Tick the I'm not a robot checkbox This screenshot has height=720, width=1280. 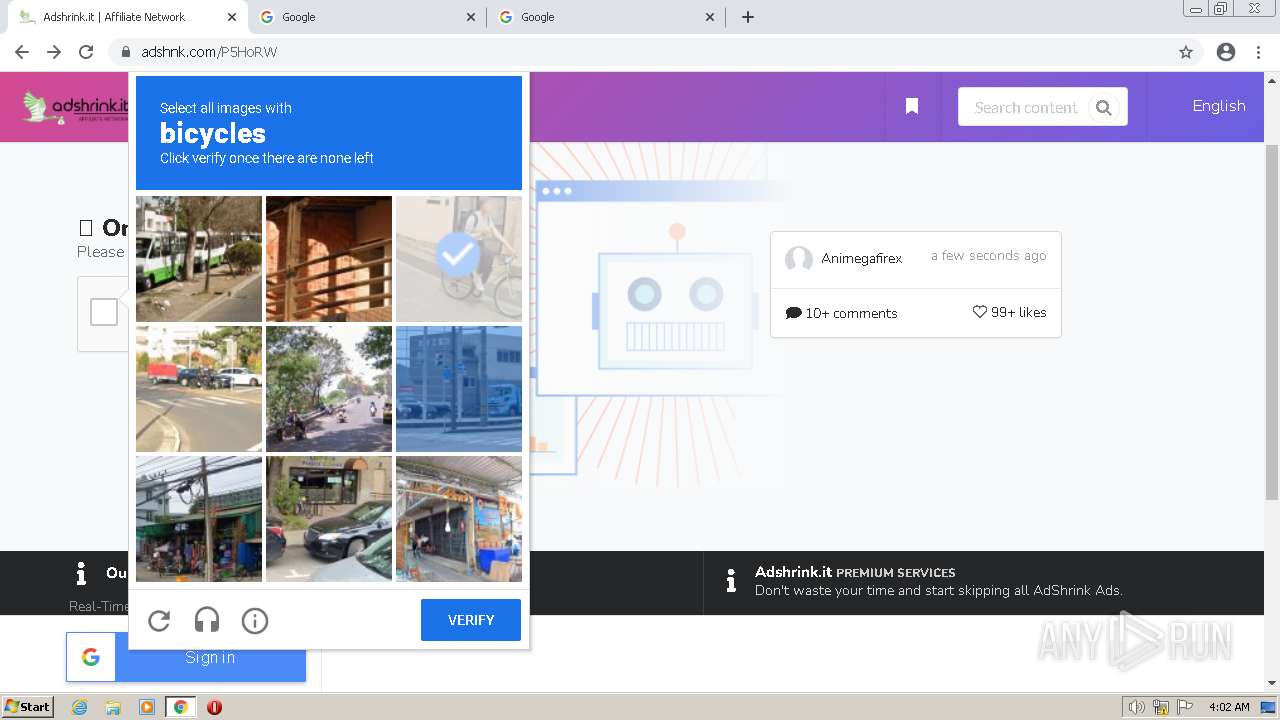pyautogui.click(x=104, y=313)
